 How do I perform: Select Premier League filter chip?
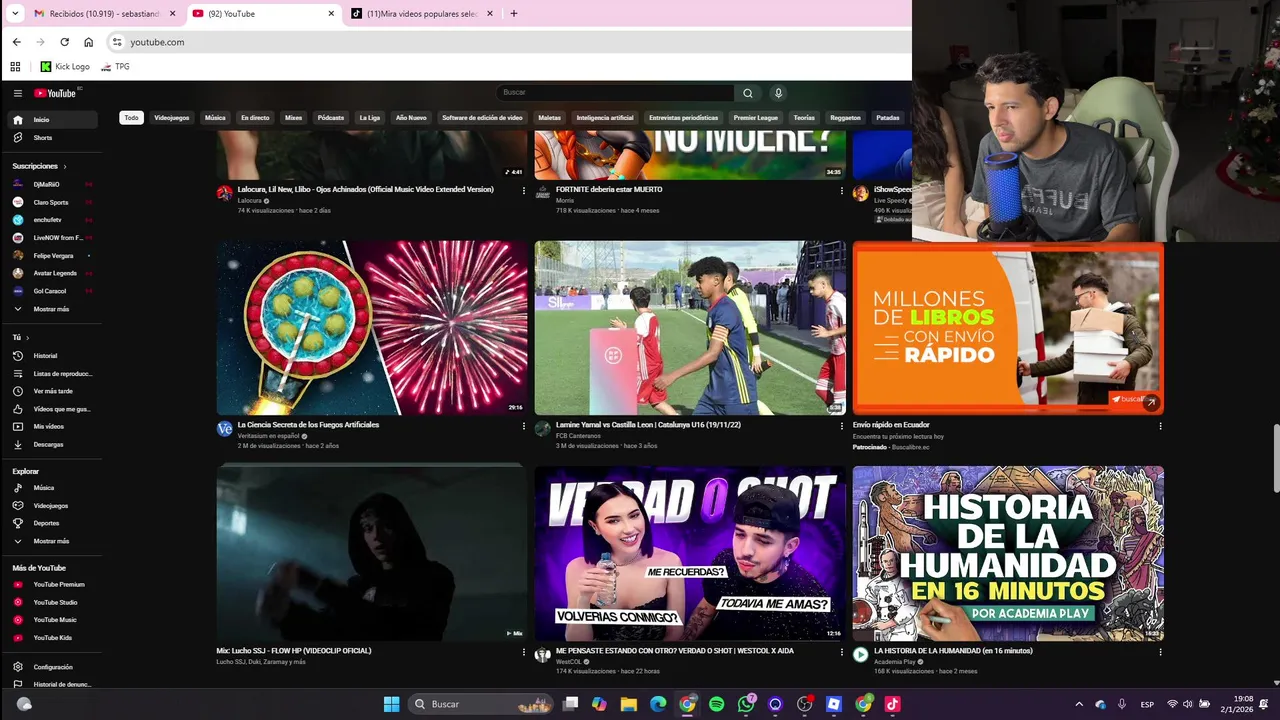click(756, 118)
